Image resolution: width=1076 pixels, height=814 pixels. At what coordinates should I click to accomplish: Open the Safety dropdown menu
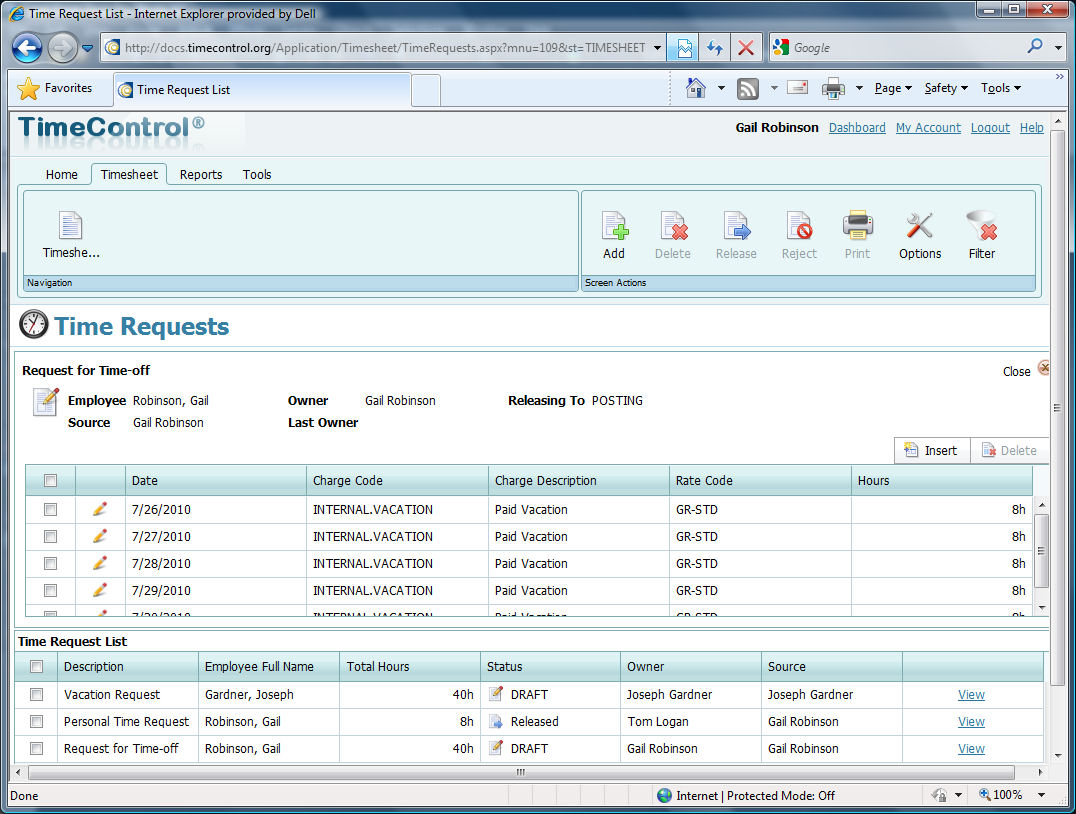[x=946, y=88]
